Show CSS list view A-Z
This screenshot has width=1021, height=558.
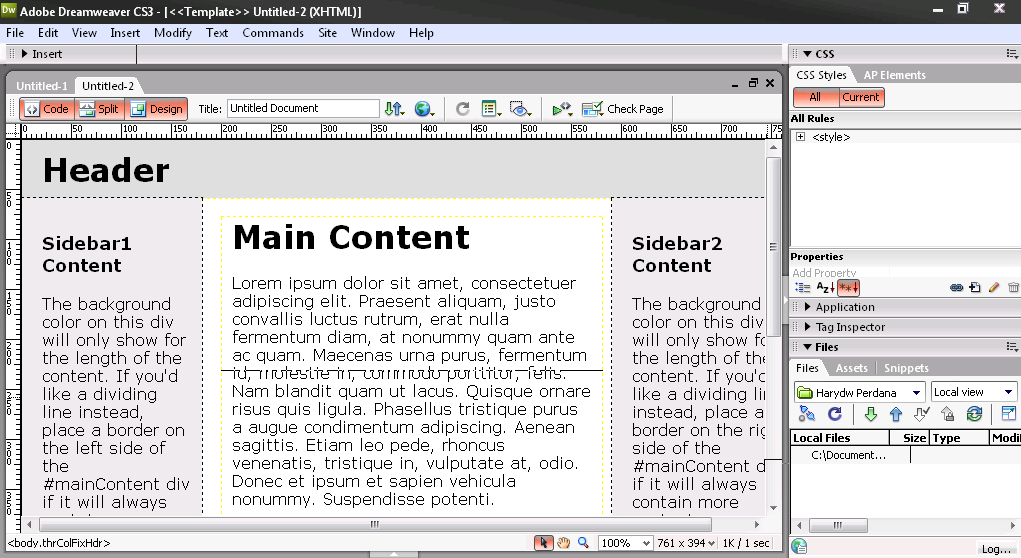(x=825, y=287)
